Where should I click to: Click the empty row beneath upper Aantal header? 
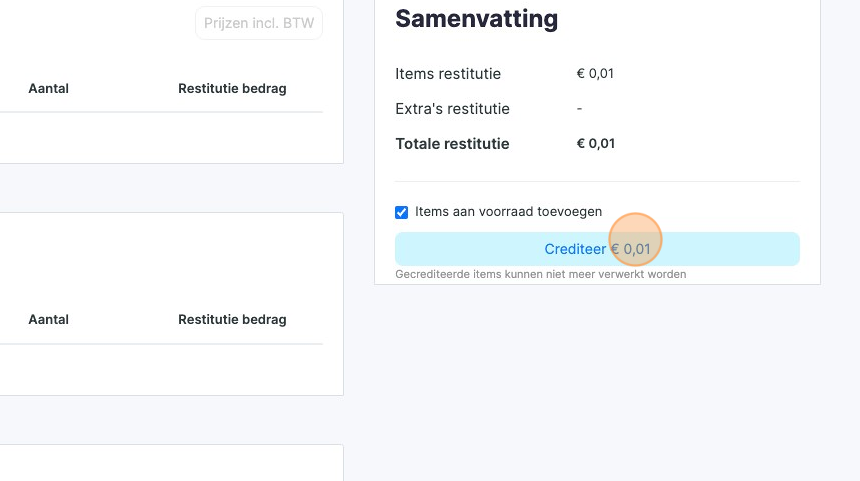[160, 138]
